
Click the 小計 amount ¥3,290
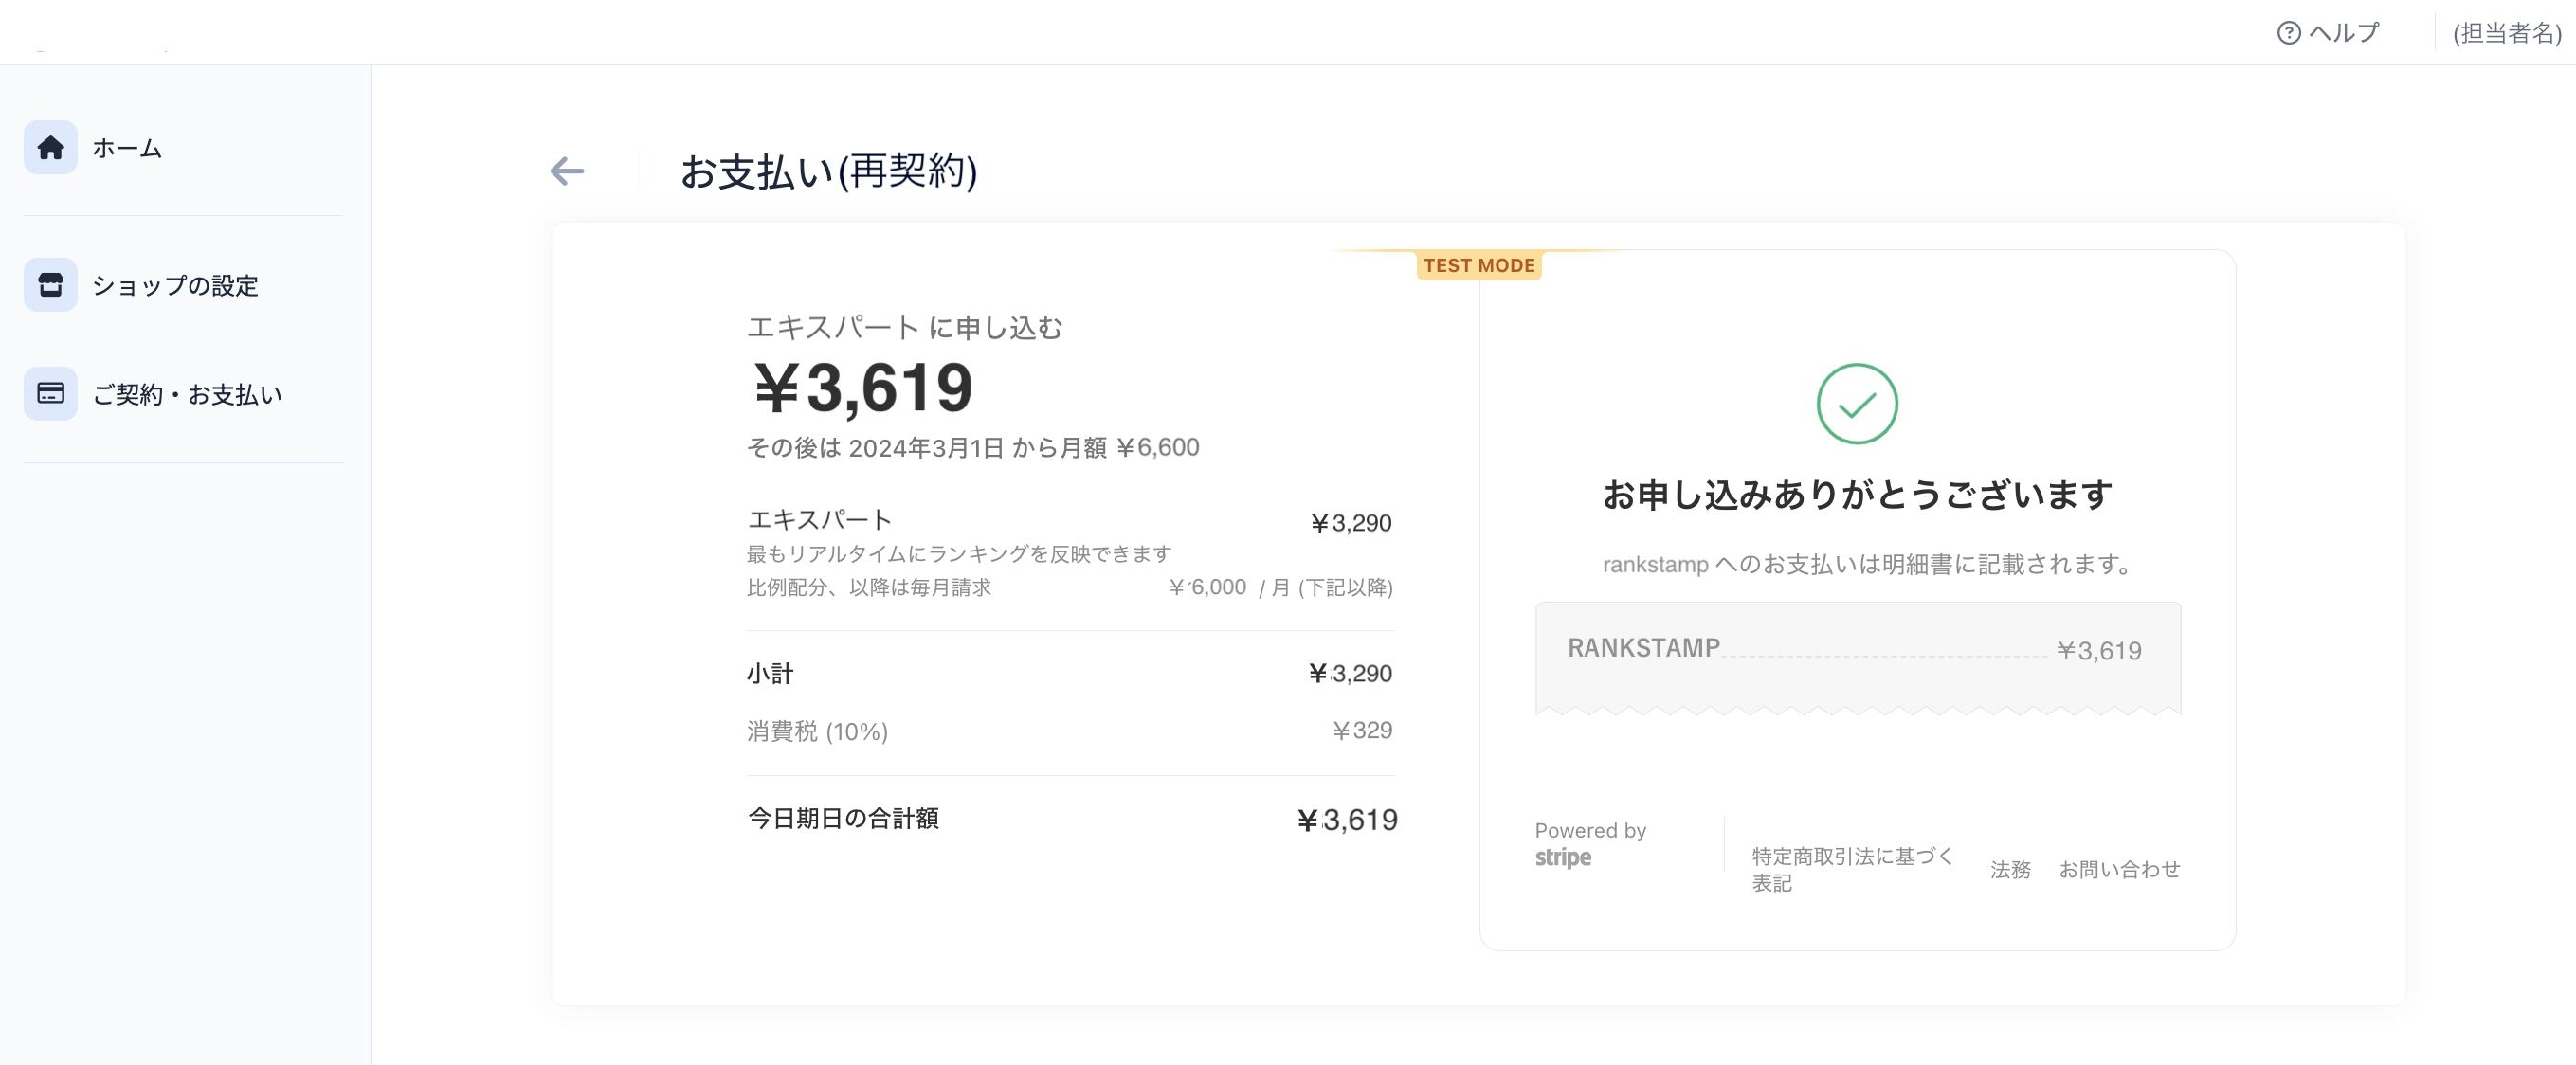point(1350,673)
